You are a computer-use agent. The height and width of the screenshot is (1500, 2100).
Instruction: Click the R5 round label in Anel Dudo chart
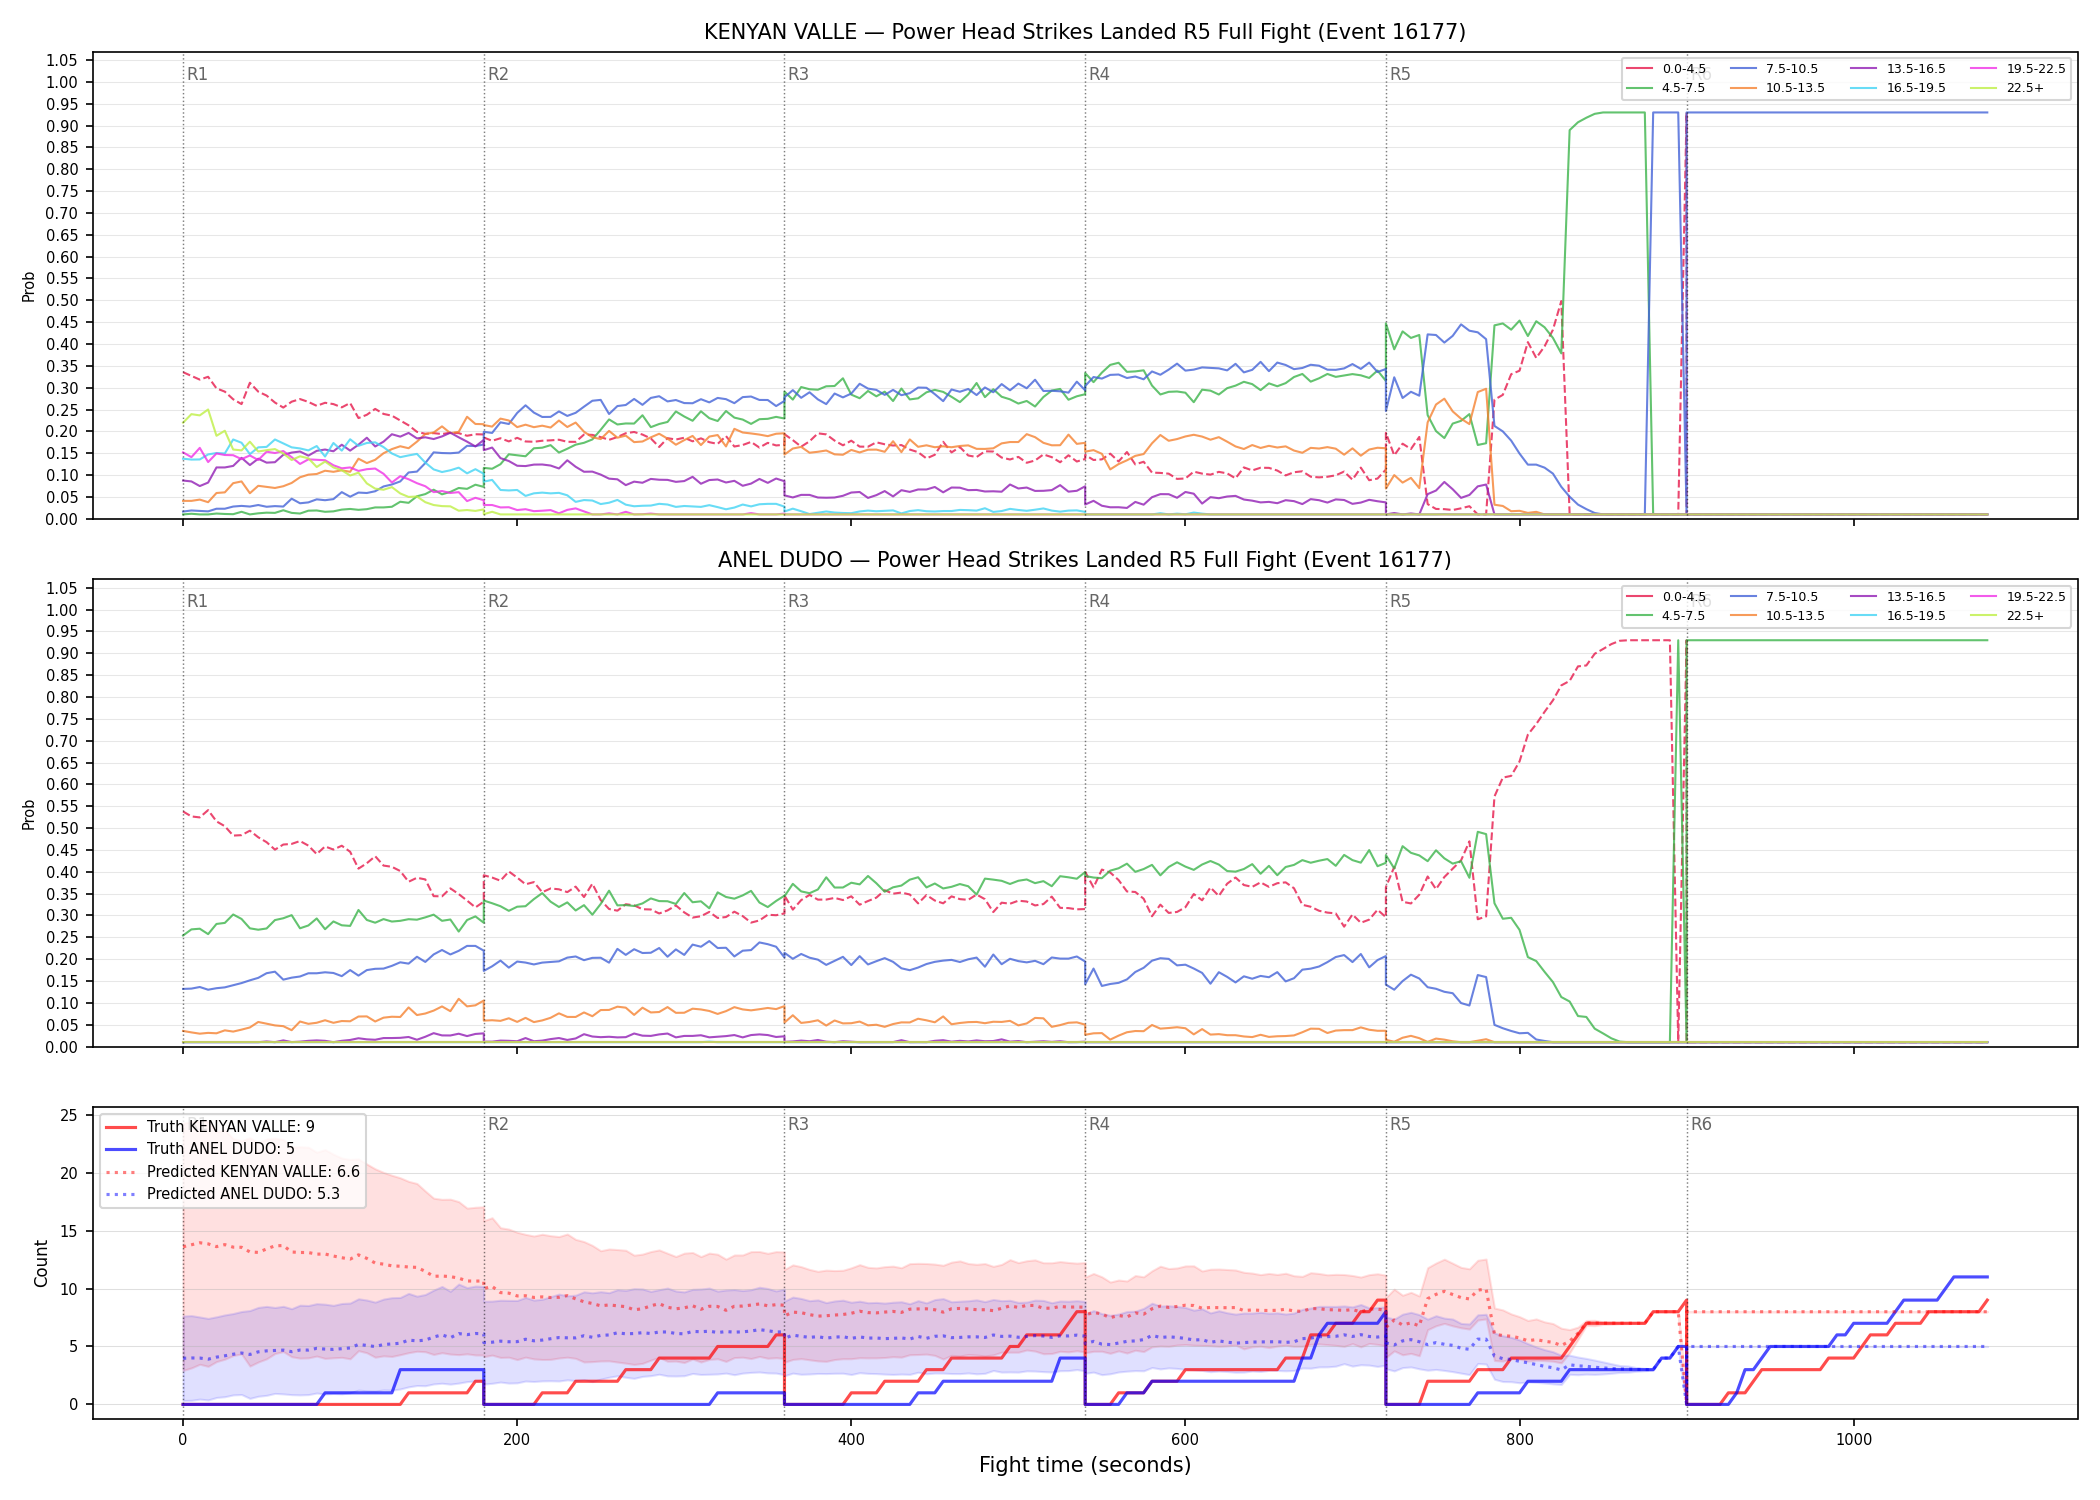pyautogui.click(x=1400, y=601)
